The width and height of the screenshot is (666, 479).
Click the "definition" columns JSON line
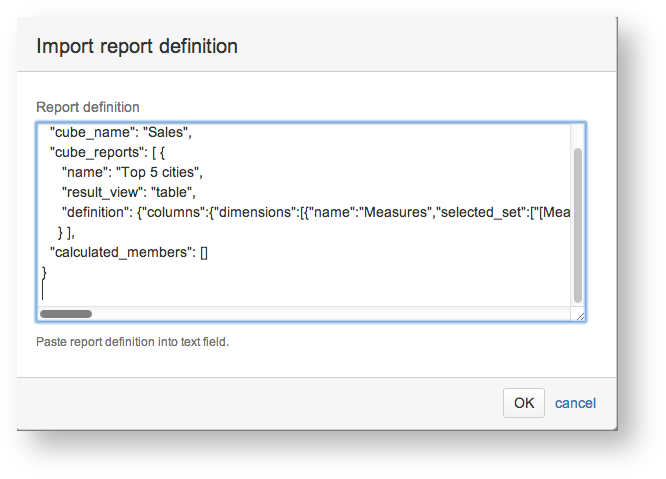pyautogui.click(x=316, y=212)
